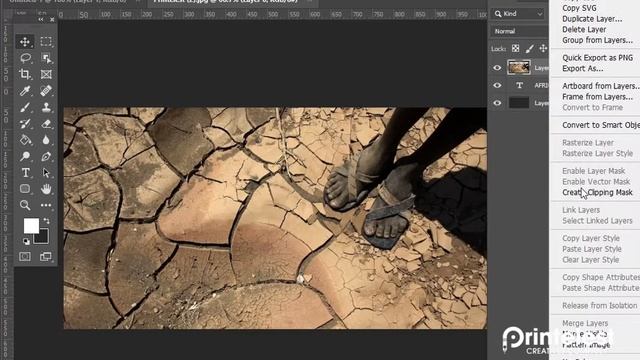640x360 pixels.
Task: Select the Crop tool
Action: pos(25,74)
